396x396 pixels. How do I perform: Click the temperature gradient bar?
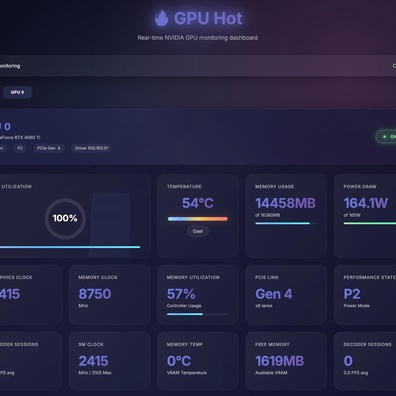point(198,219)
